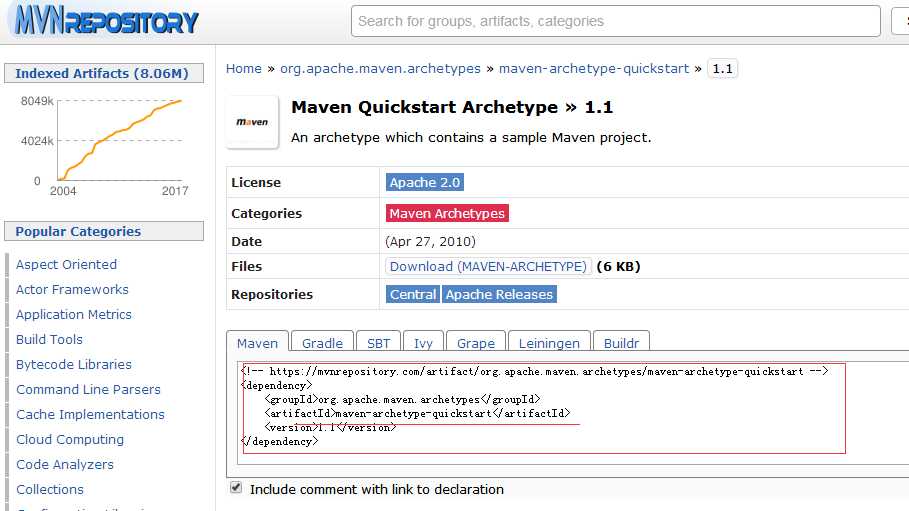The height and width of the screenshot is (511, 909).
Task: Click the Maven artifact logo thumbnail
Action: point(252,122)
